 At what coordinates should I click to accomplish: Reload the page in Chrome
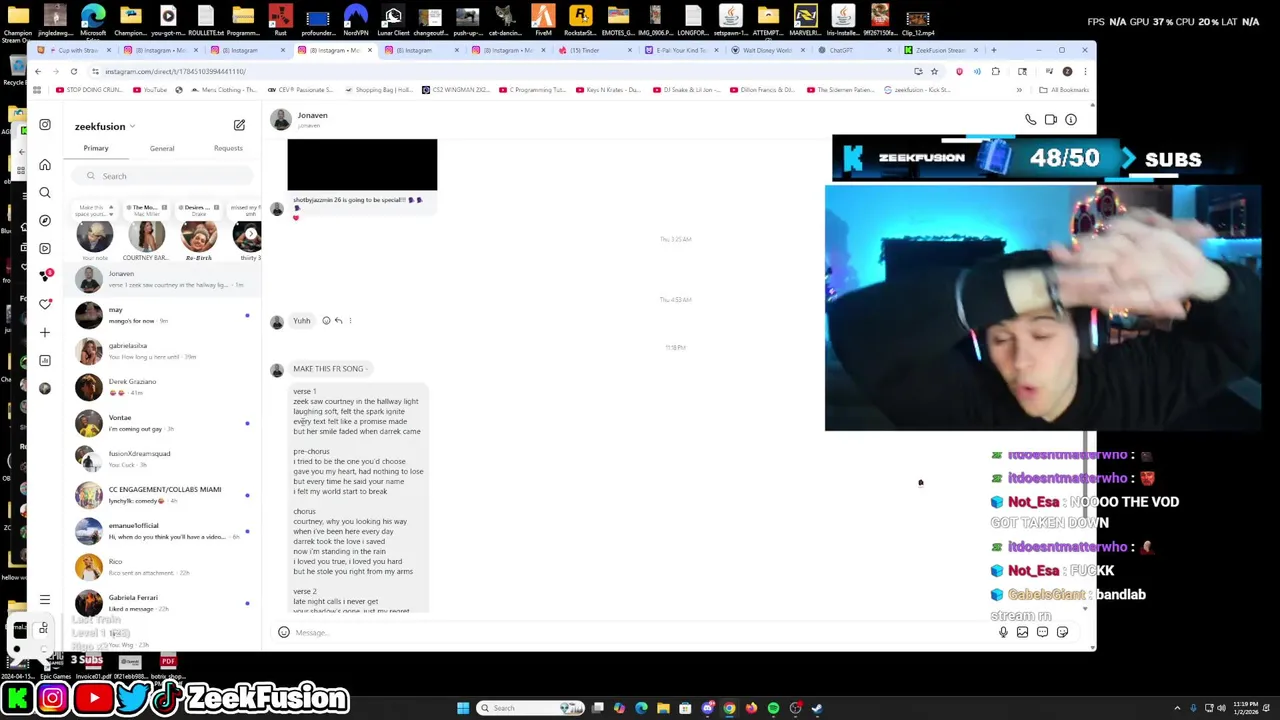click(x=73, y=71)
